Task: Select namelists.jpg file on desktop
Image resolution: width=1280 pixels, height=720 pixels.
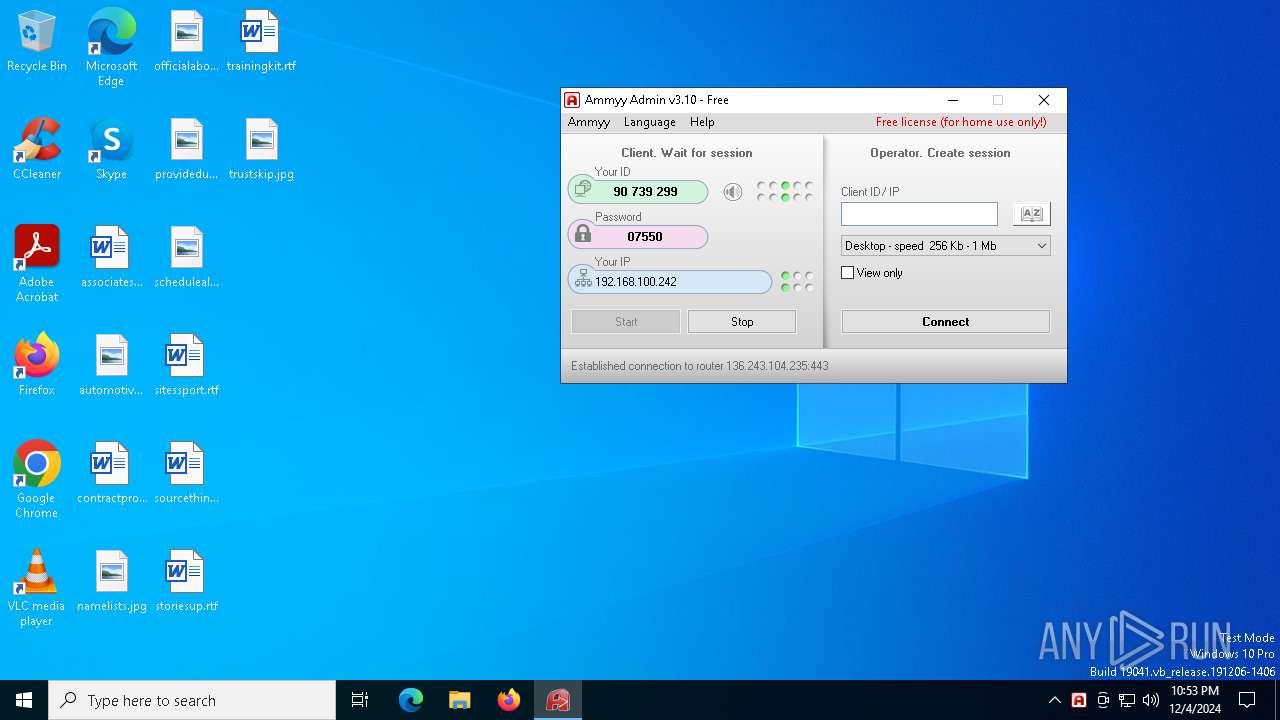Action: (111, 580)
